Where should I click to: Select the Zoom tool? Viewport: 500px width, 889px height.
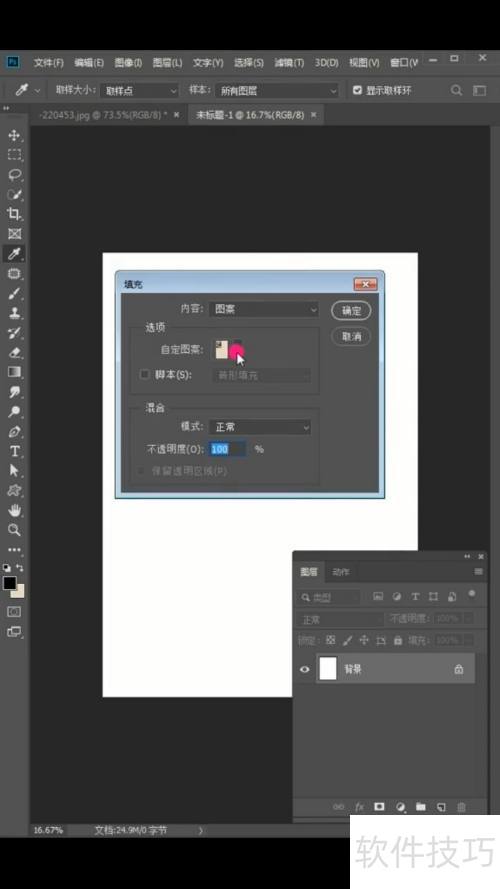pyautogui.click(x=14, y=530)
